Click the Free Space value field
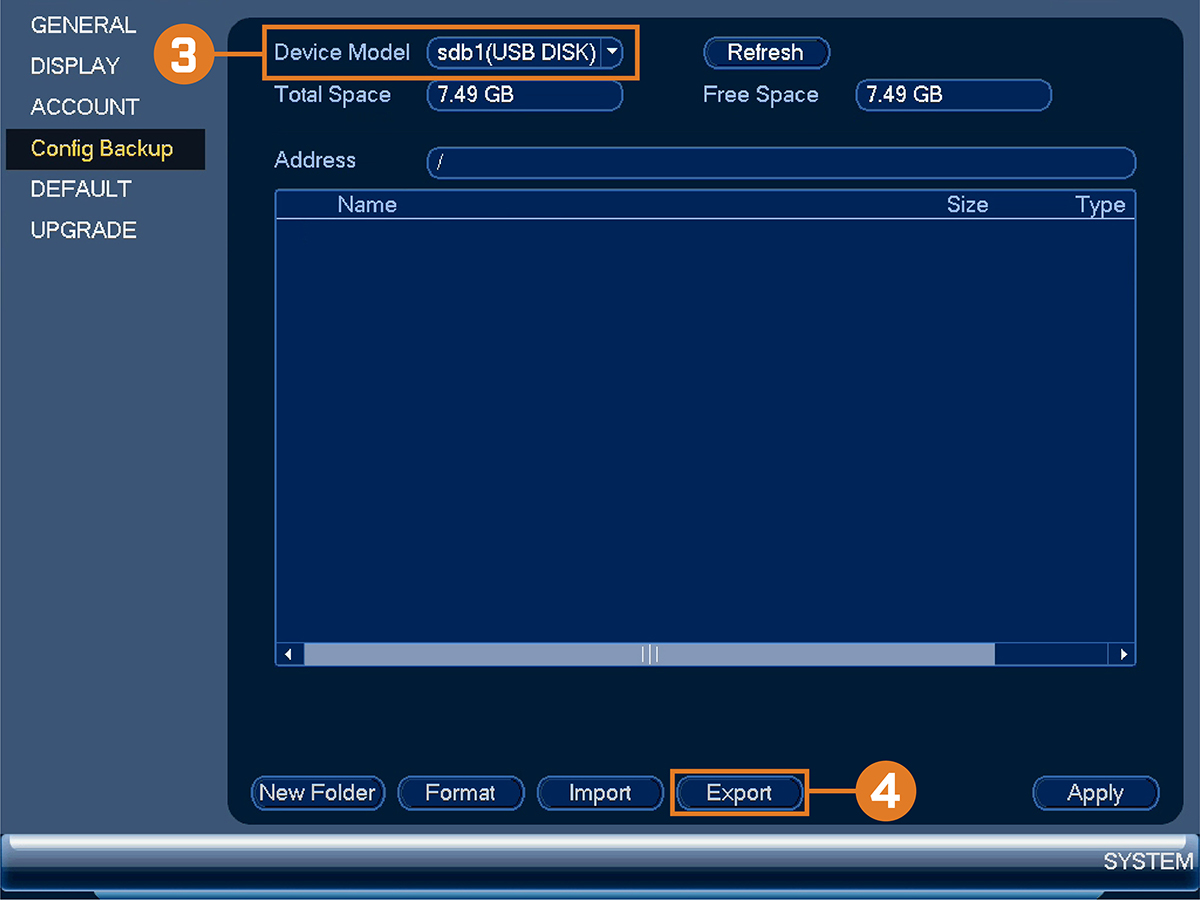 click(x=953, y=95)
